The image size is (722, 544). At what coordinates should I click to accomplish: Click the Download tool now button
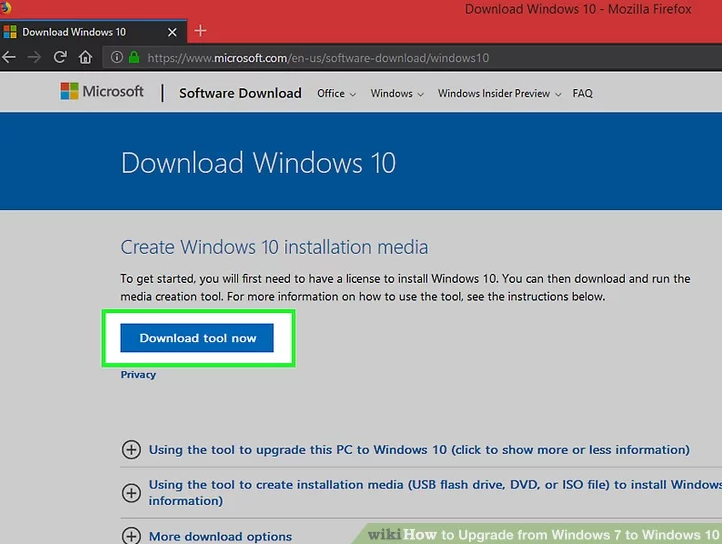pyautogui.click(x=197, y=338)
